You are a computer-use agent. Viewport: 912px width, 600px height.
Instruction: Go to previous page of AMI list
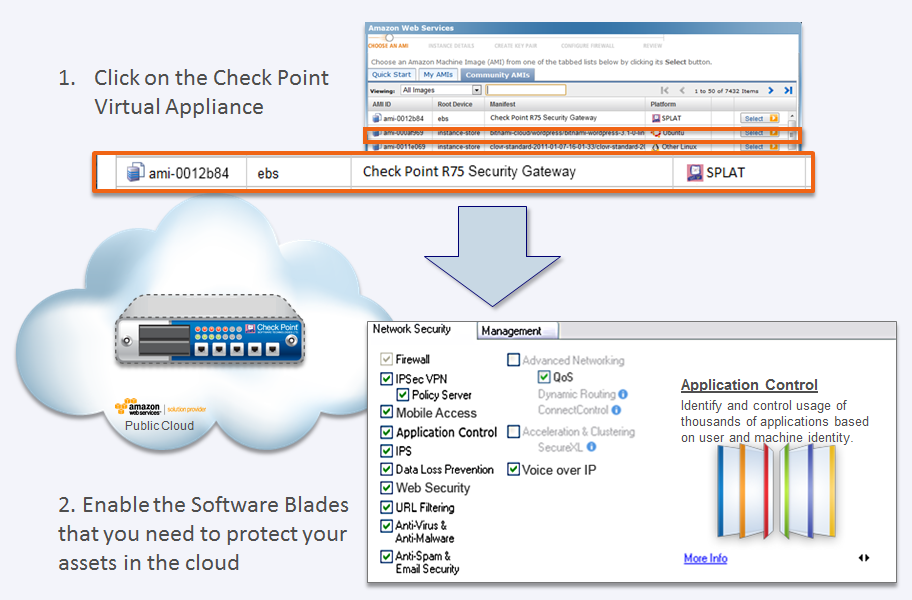(x=682, y=90)
